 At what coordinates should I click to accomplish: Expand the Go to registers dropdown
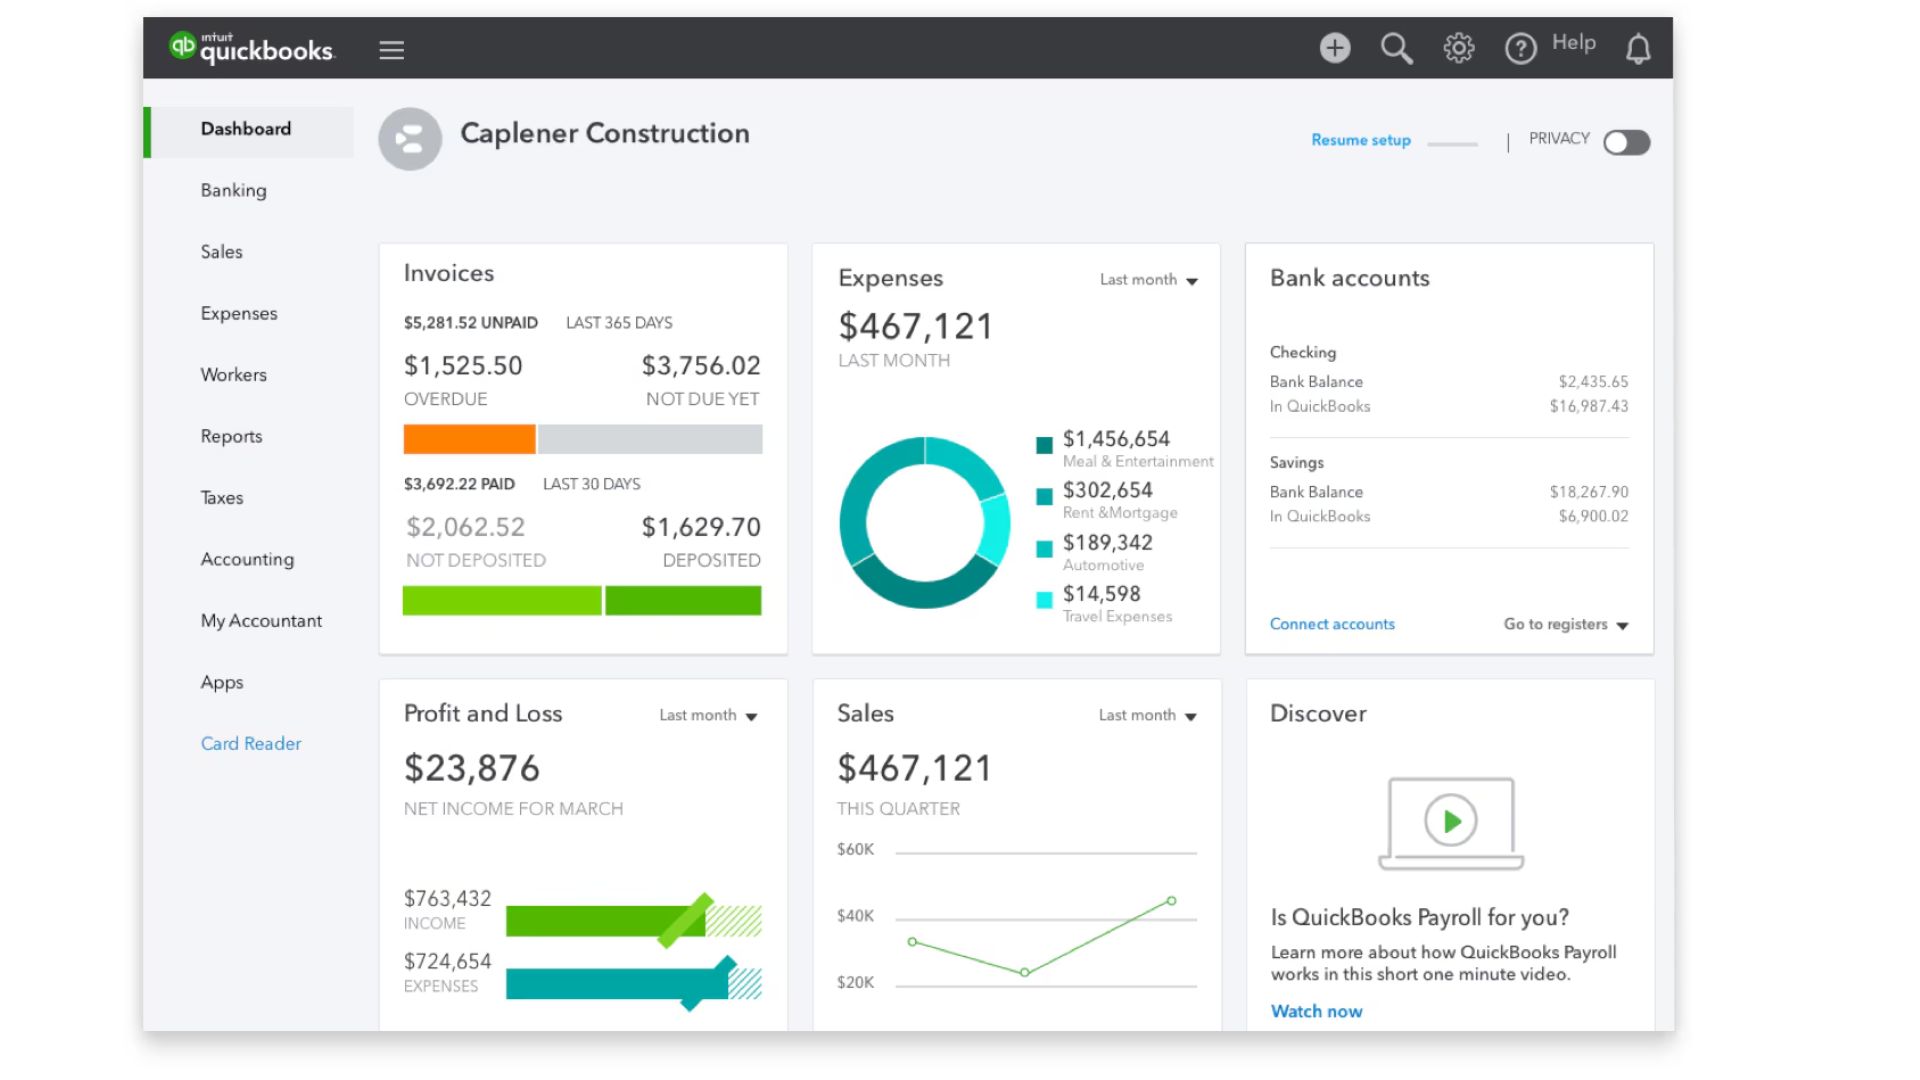click(1566, 624)
